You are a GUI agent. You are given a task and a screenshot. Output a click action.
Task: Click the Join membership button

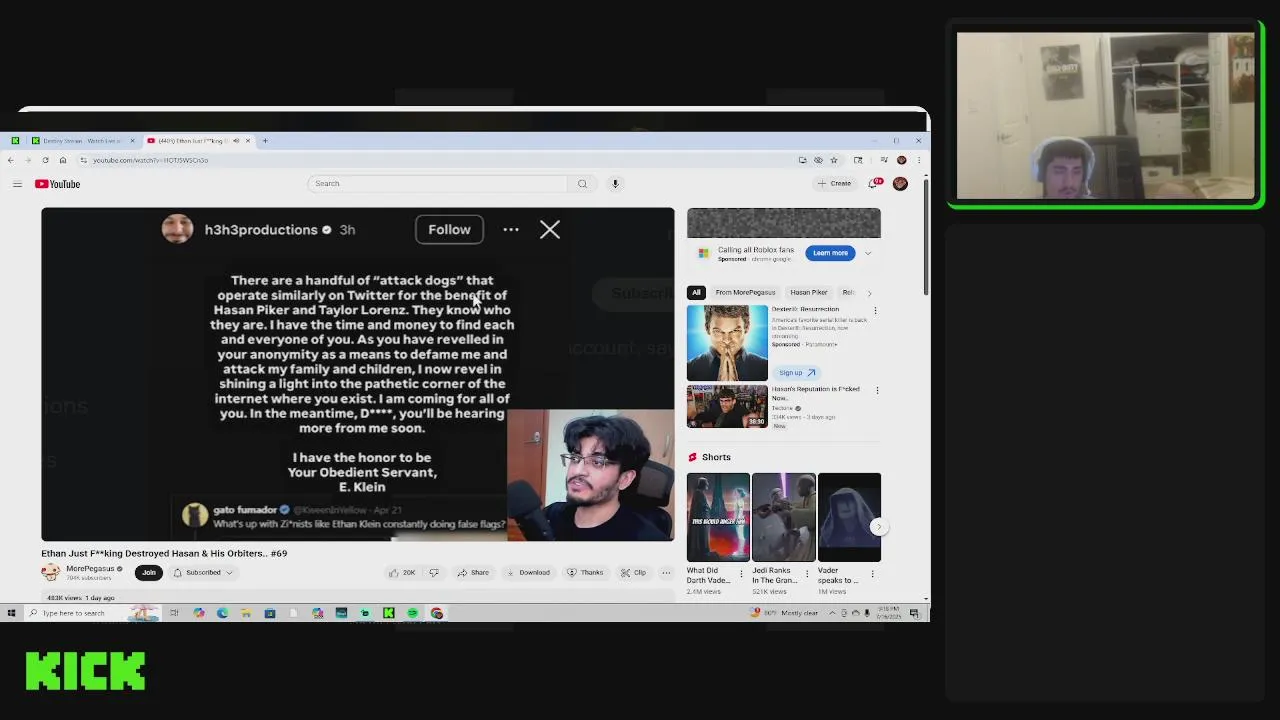pyautogui.click(x=149, y=572)
